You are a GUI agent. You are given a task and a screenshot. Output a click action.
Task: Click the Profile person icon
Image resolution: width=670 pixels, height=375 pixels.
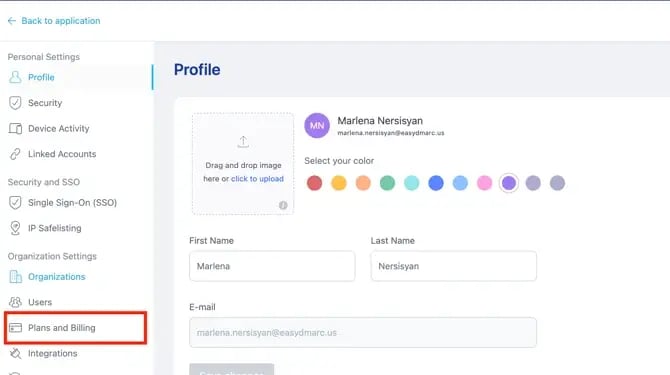pyautogui.click(x=15, y=77)
